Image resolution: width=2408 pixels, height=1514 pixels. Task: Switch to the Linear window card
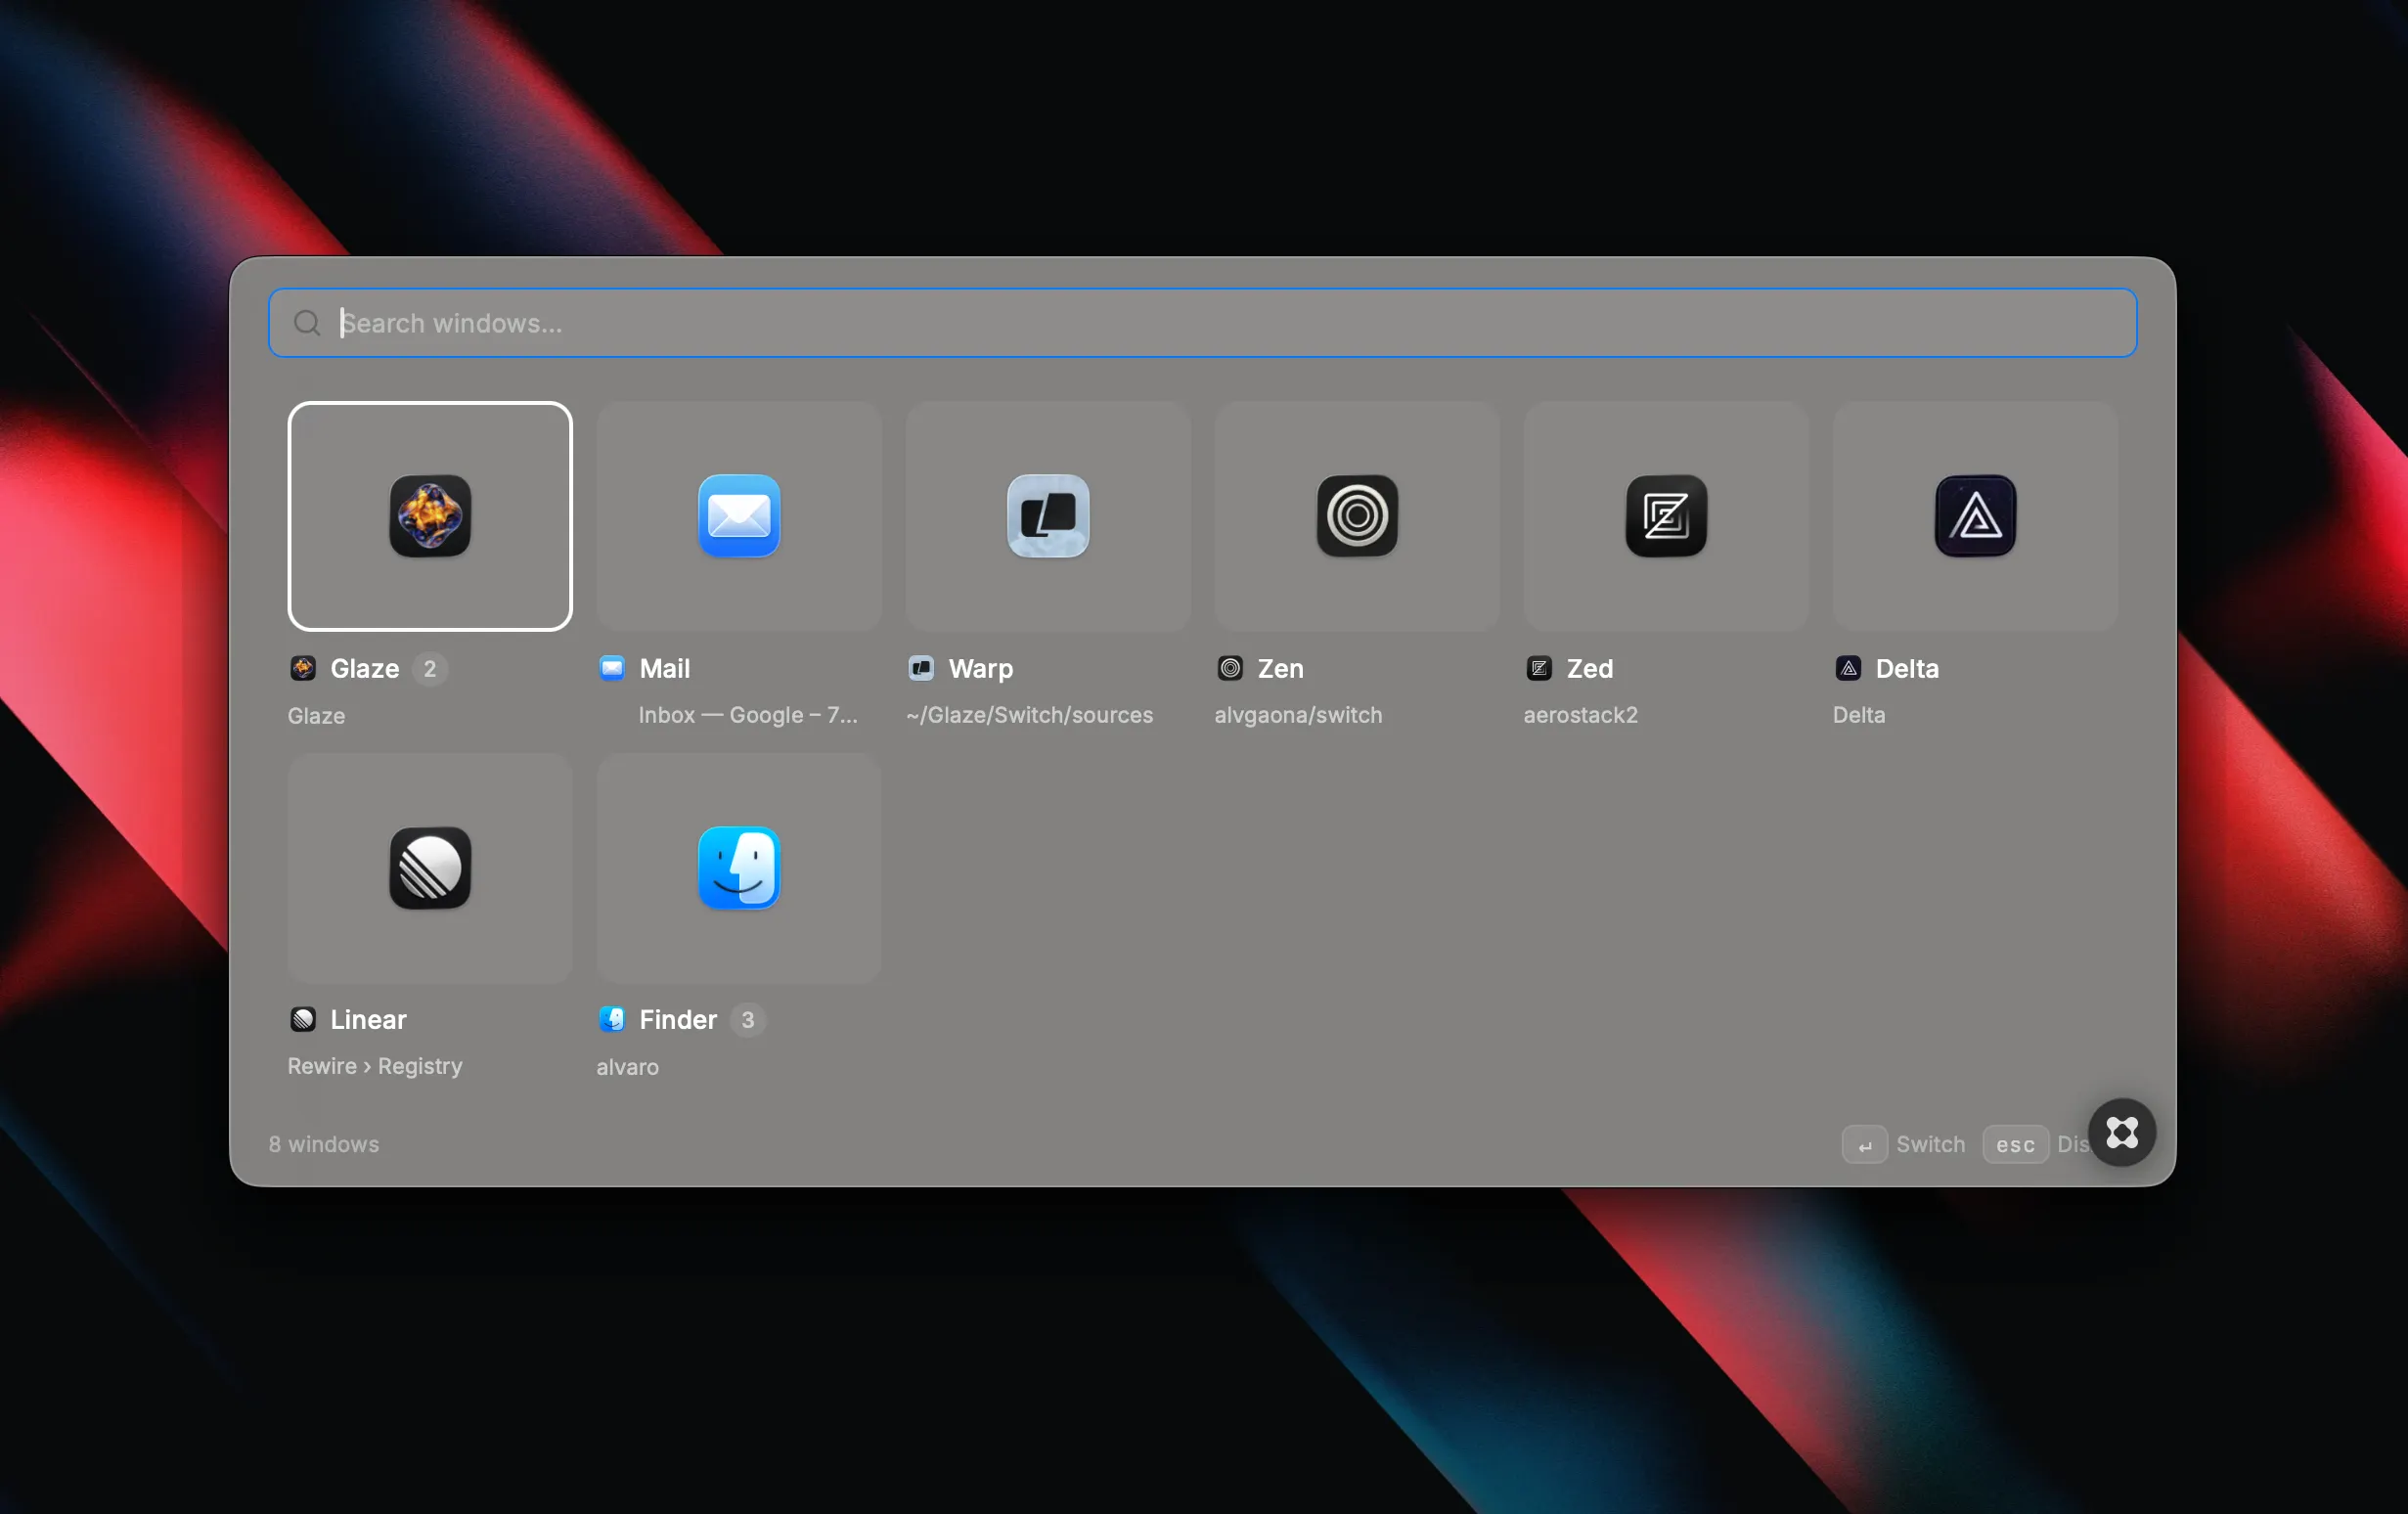coord(430,868)
